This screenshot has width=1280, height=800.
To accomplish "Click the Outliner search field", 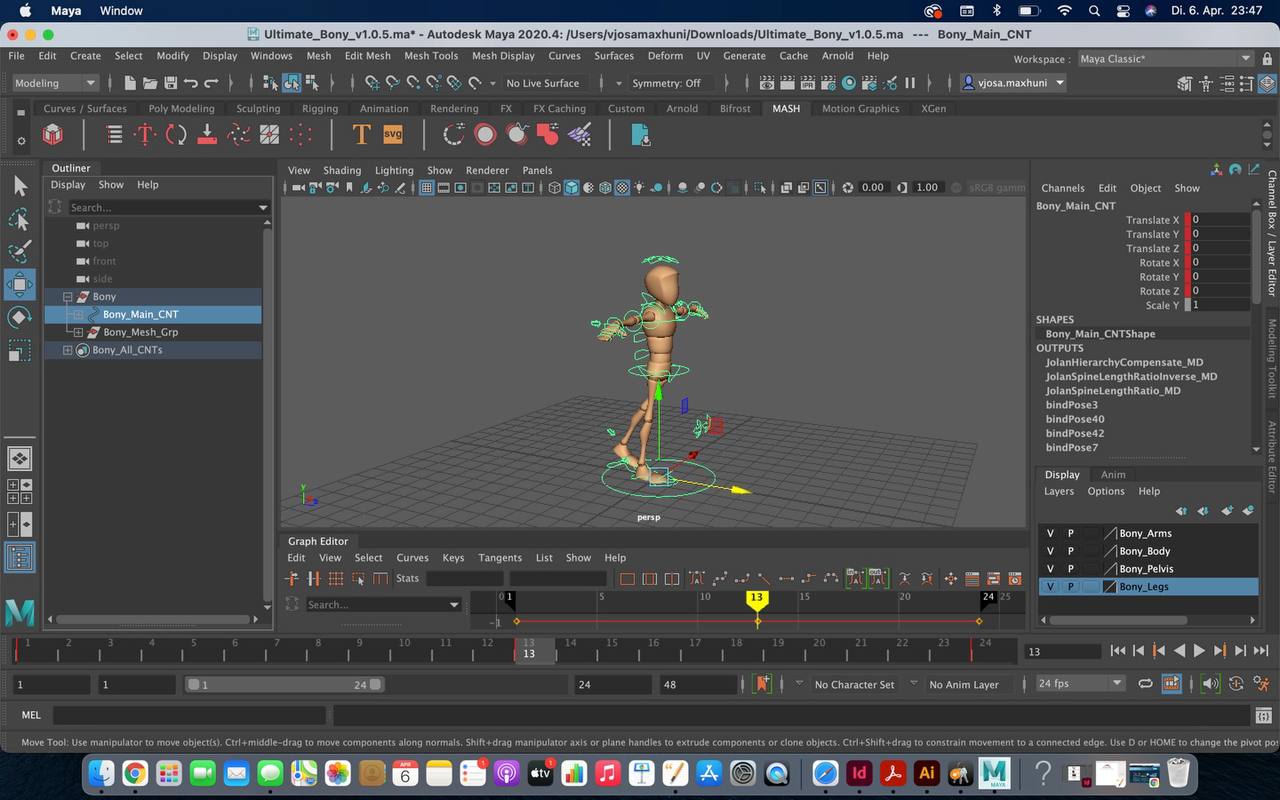I will (166, 208).
